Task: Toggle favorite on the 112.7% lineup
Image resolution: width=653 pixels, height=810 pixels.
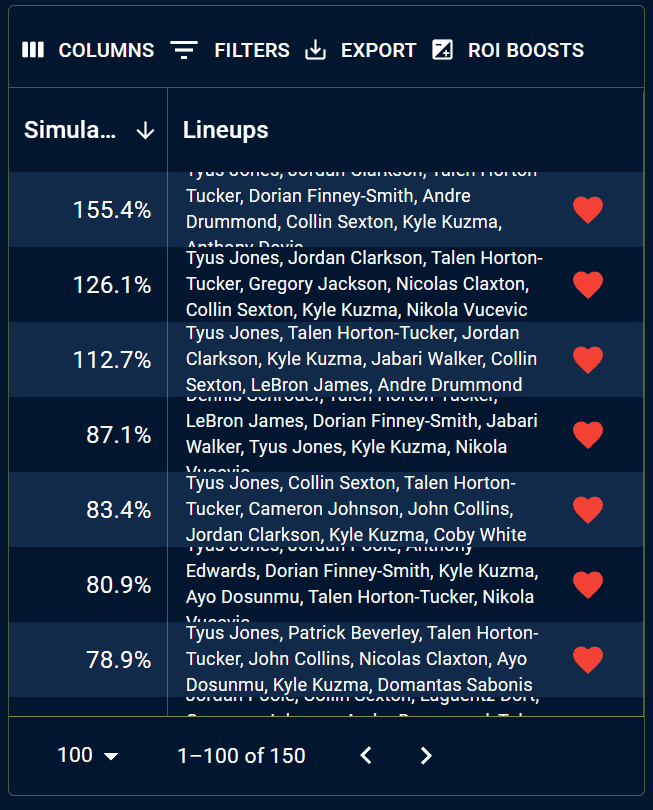Action: [588, 360]
